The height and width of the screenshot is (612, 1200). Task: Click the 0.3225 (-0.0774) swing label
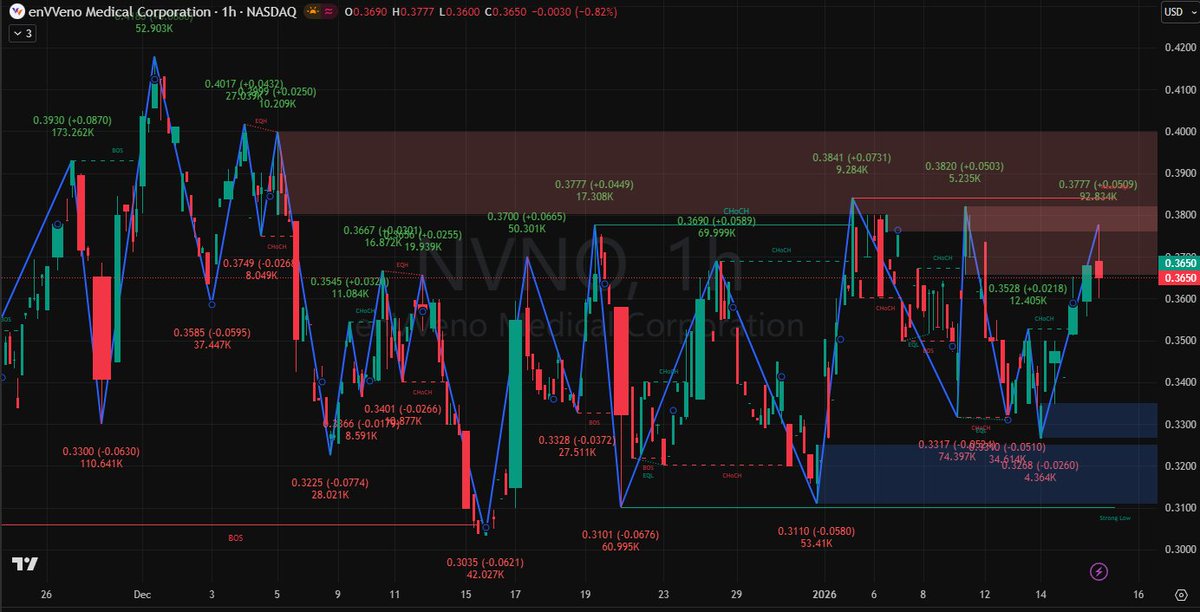click(x=330, y=483)
